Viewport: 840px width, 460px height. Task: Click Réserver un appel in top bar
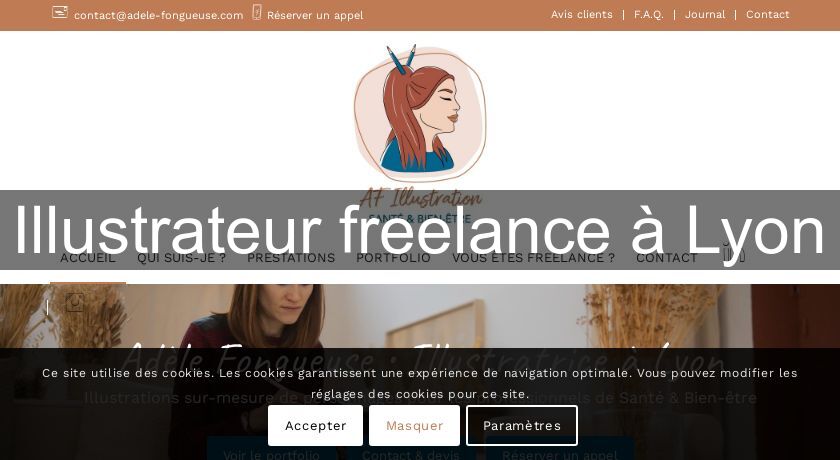[315, 16]
